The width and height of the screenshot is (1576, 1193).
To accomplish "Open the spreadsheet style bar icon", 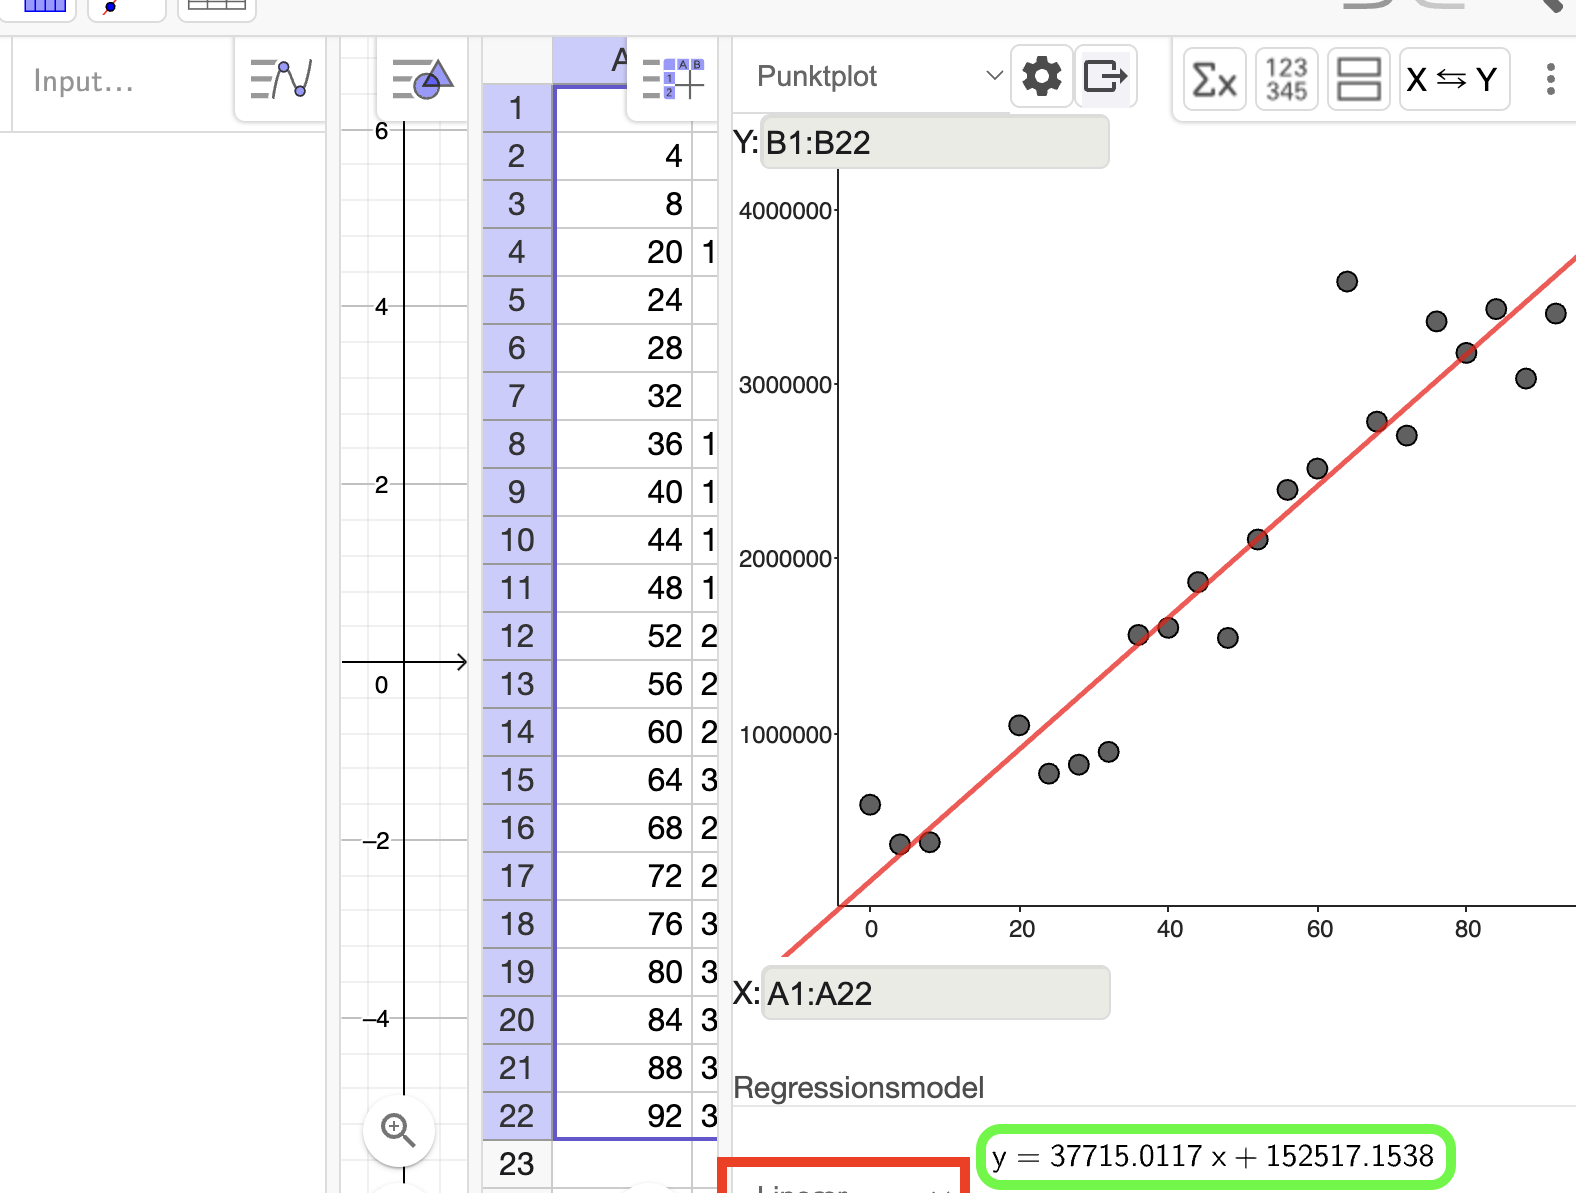I will 672,79.
